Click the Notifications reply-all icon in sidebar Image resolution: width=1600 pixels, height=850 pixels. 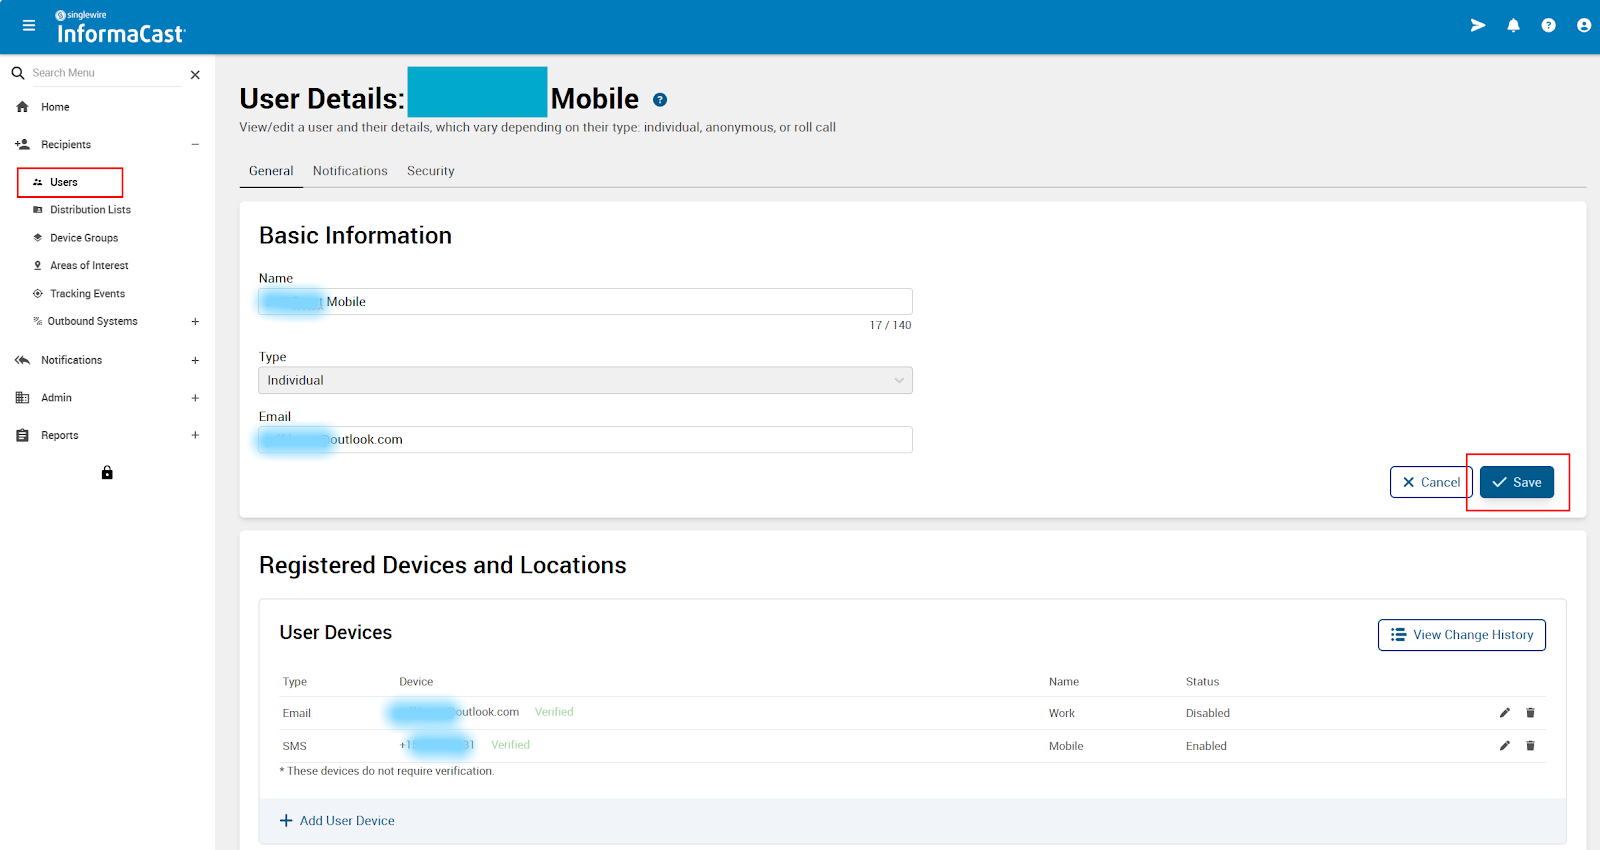(x=22, y=360)
